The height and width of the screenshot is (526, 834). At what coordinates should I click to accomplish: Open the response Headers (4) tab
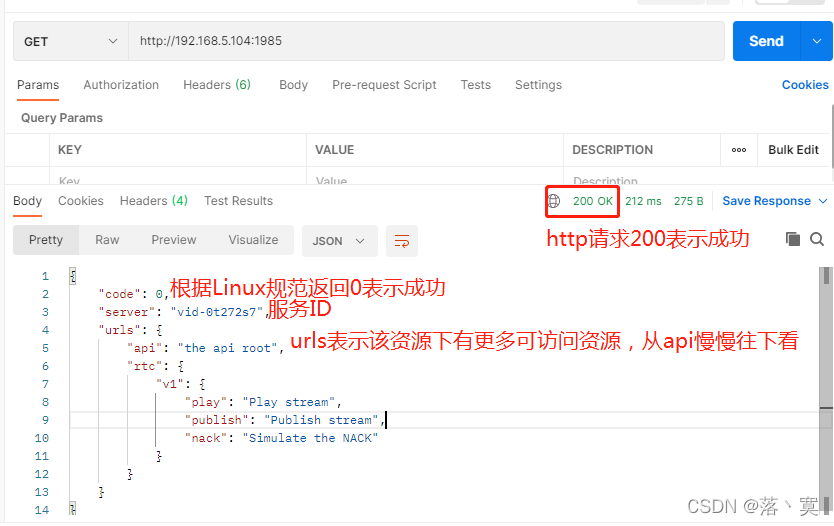pyautogui.click(x=154, y=201)
